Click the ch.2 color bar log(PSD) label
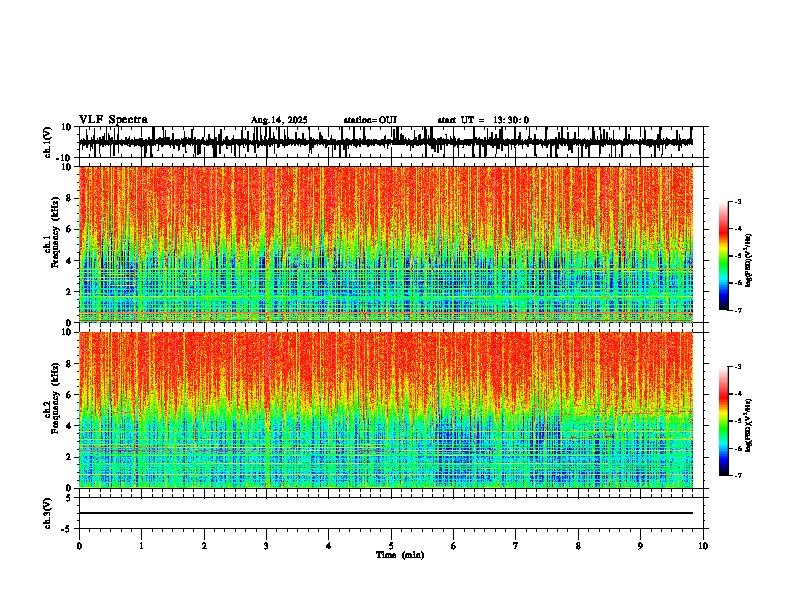 tap(748, 425)
